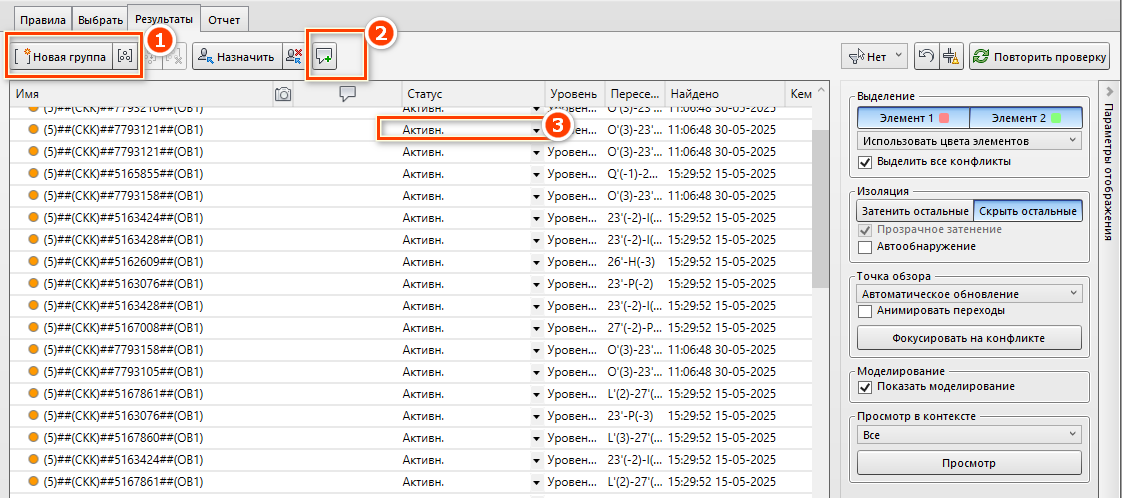Click 'Элемент 1' red color button

pyautogui.click(x=913, y=118)
